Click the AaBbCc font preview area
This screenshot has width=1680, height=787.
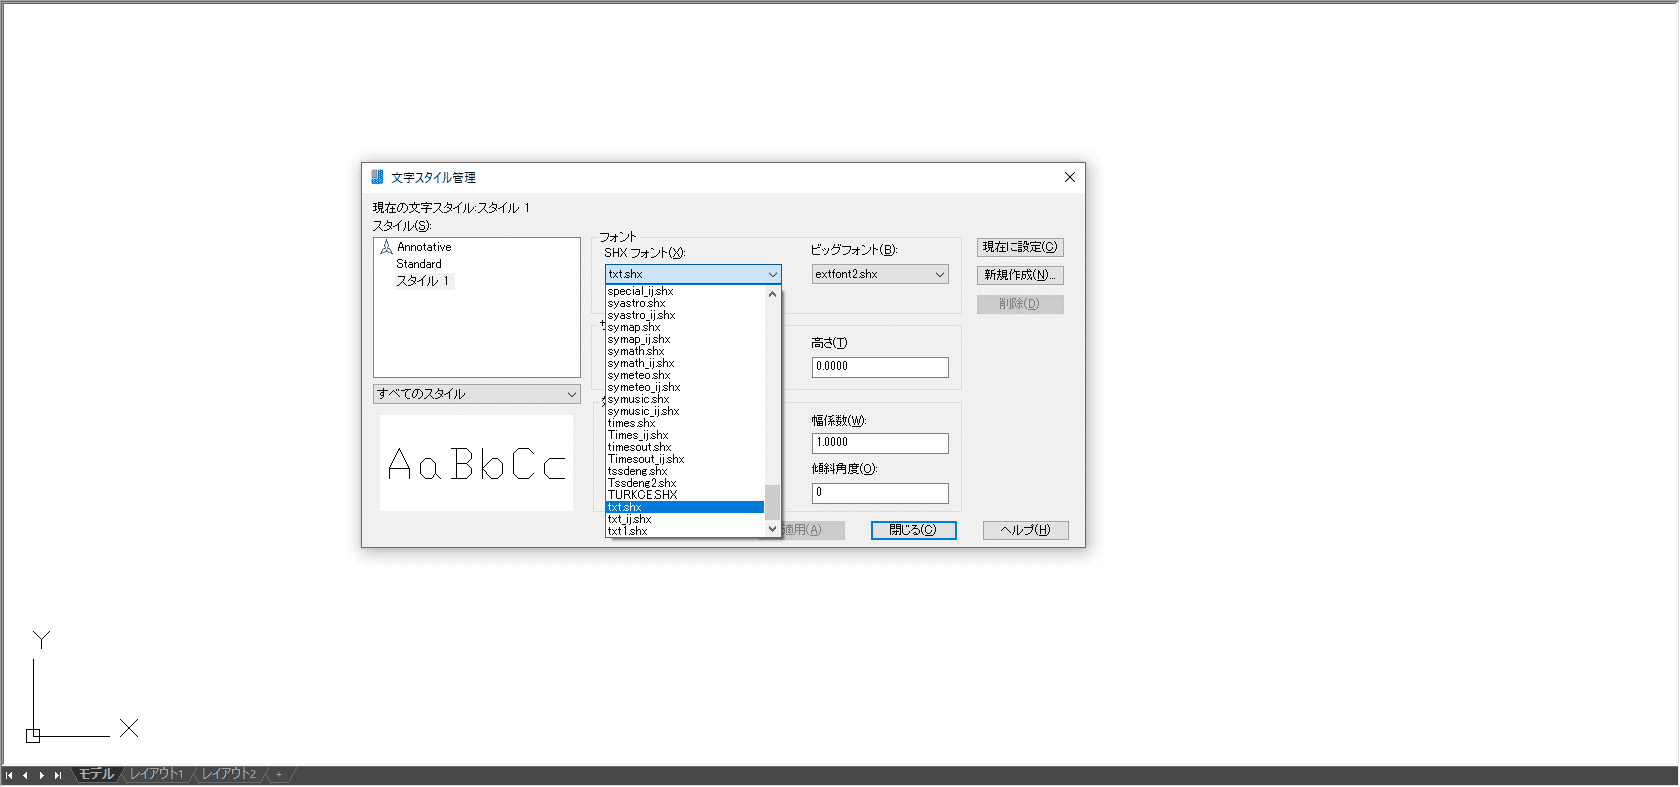click(476, 463)
